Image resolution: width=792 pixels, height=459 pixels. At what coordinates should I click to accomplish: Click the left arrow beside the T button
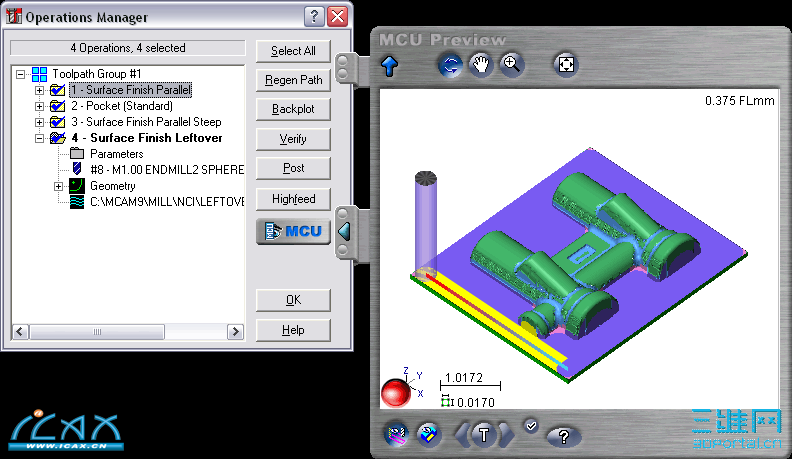(462, 435)
